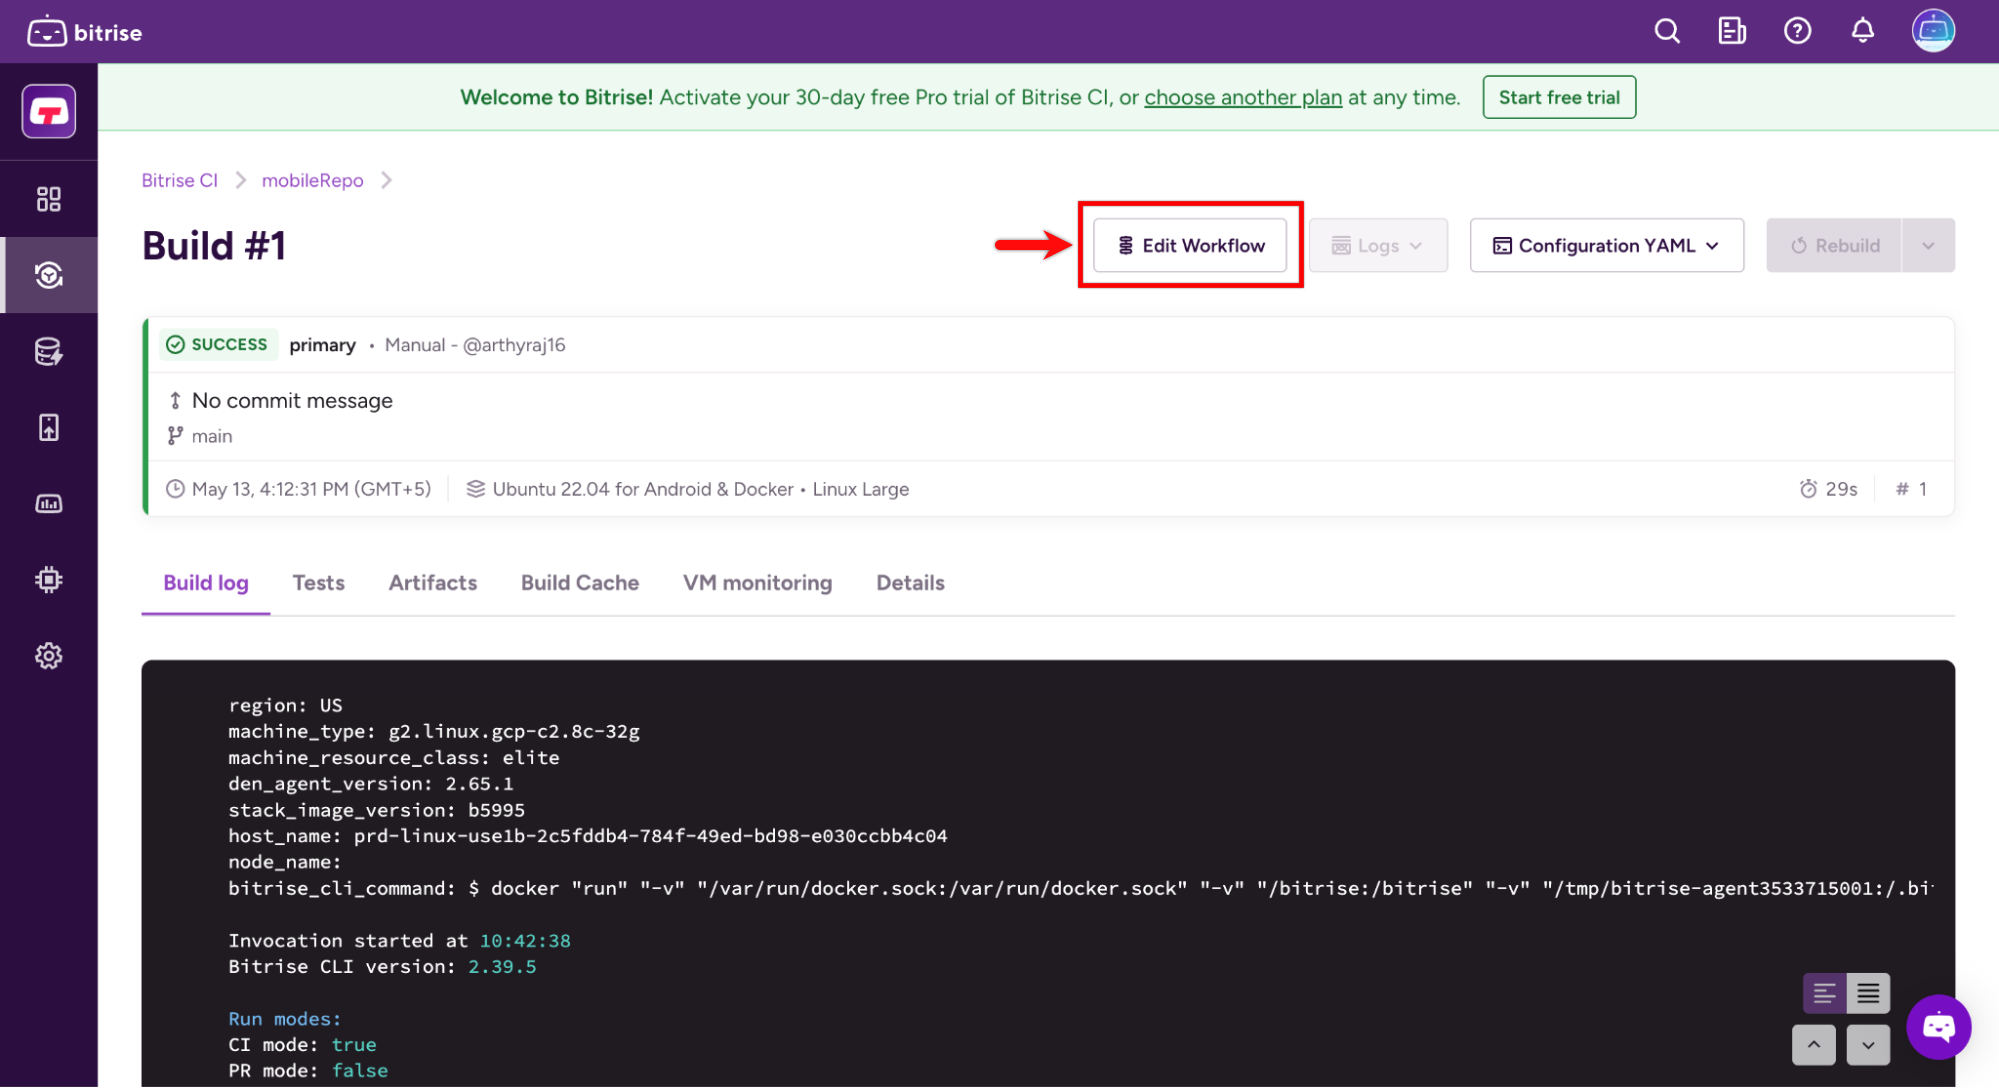Screen dimensions: 1999x1088
Task: Click the PR mode: false log line
Action: click(x=308, y=1071)
